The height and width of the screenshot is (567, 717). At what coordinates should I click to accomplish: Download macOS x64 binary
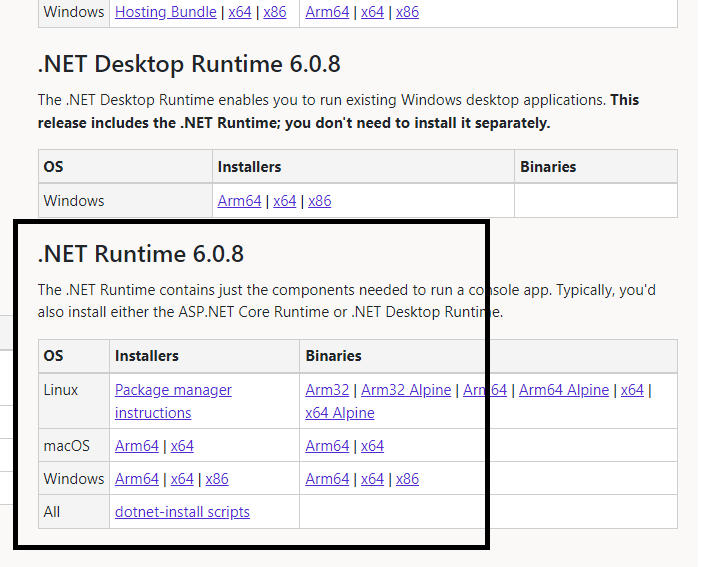tap(372, 446)
